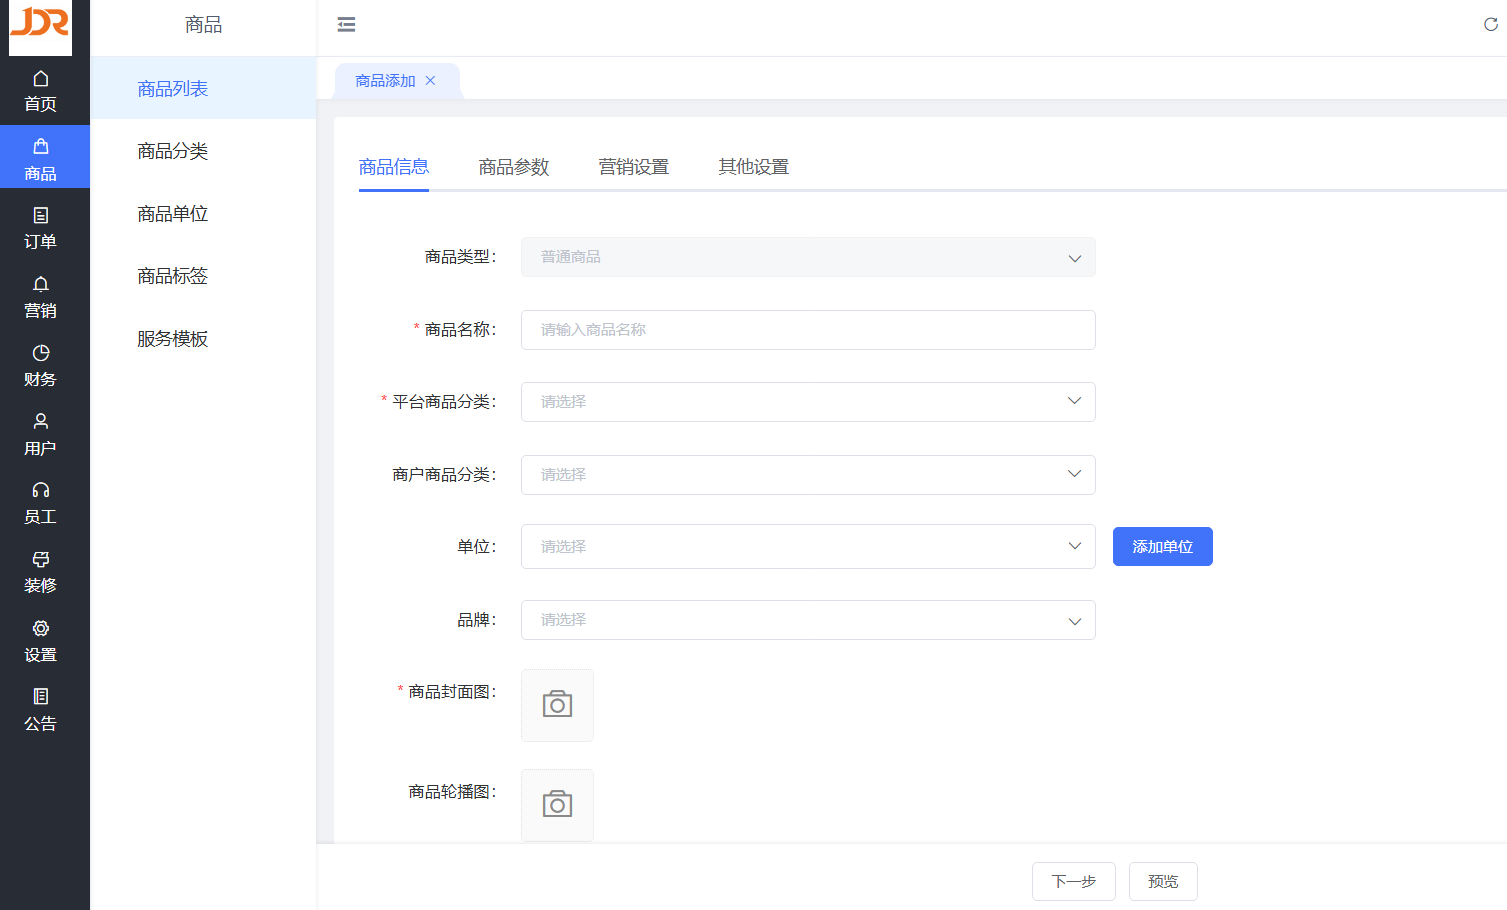
Task: Collapse the sidebar with the hamburger icon
Action: [x=346, y=25]
